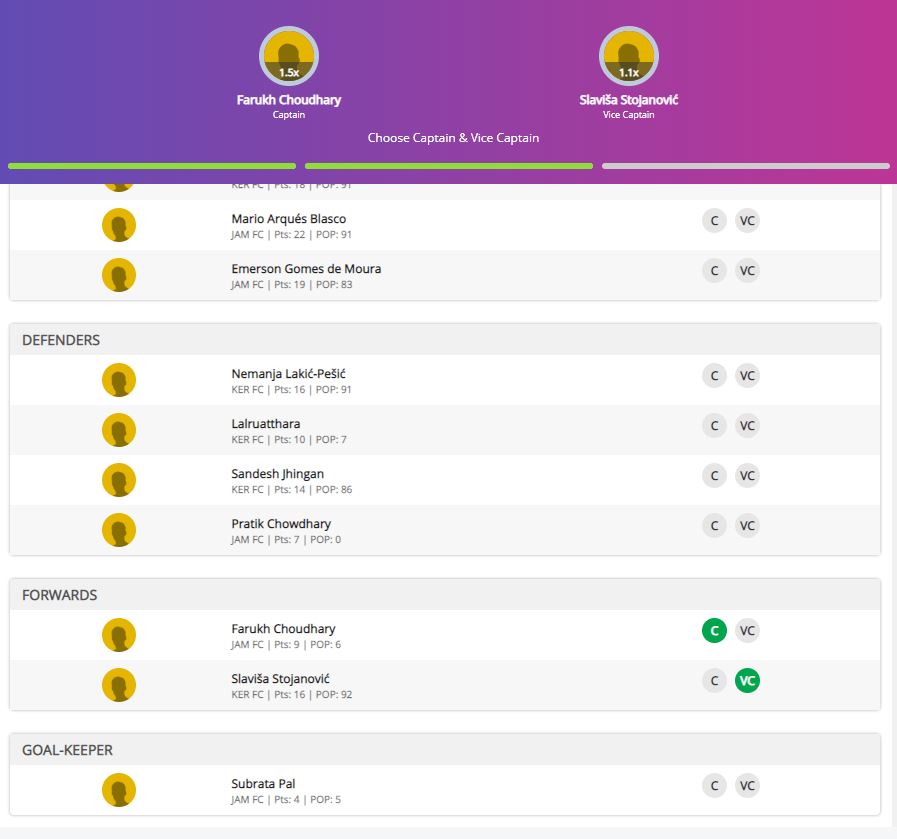Deselect Farukh Choudhary as captain

714,631
